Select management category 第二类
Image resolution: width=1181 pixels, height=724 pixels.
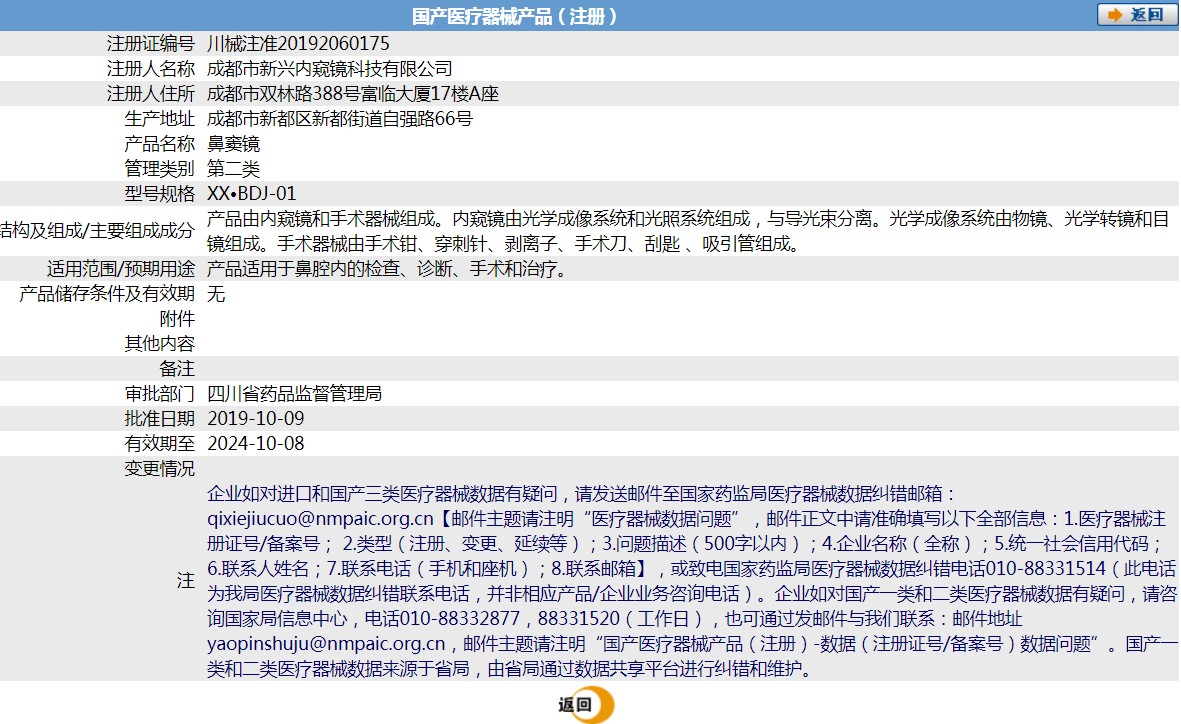point(233,168)
